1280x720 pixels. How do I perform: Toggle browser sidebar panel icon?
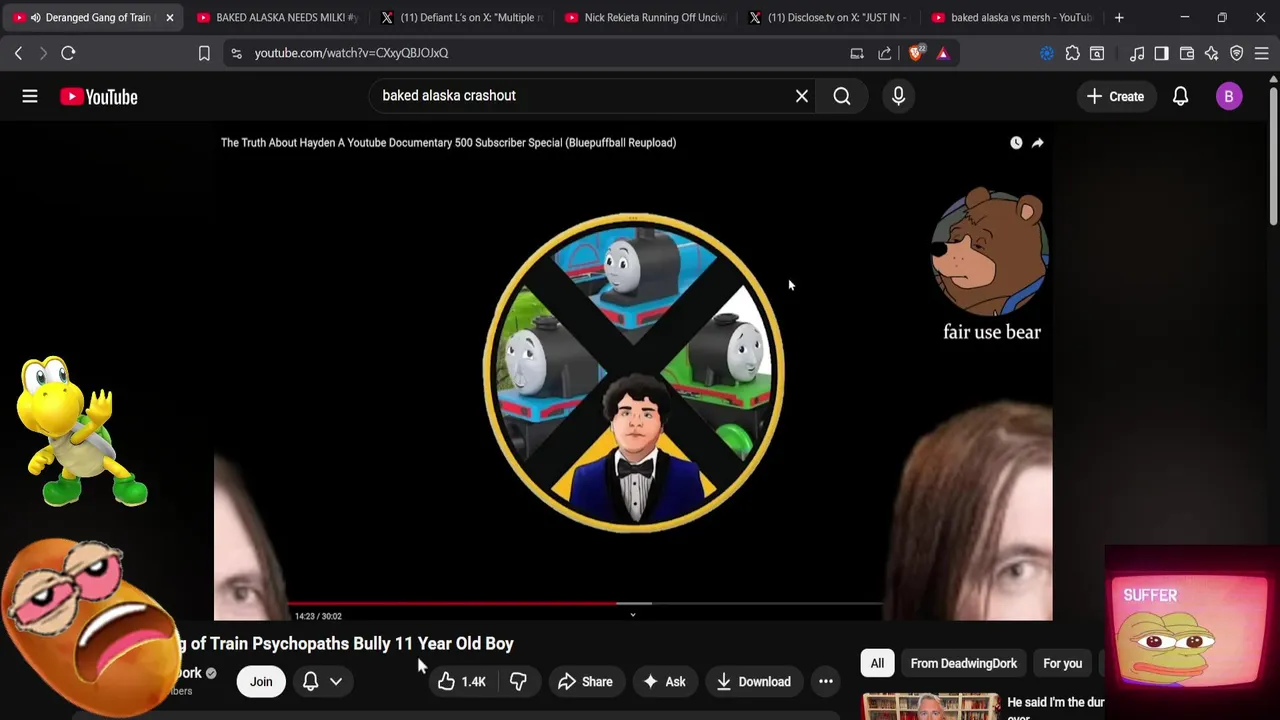1161,53
